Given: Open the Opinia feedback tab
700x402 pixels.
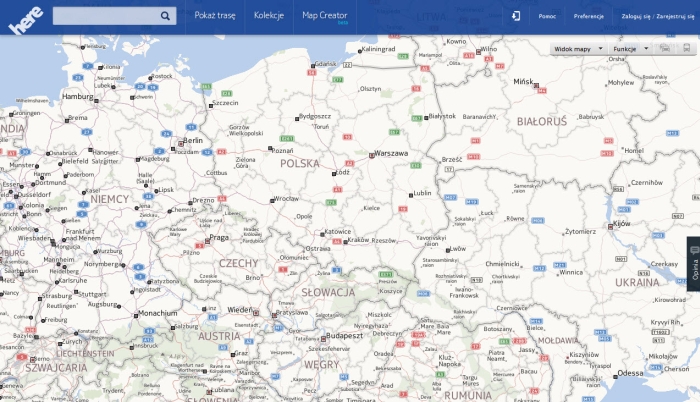Looking at the screenshot, I should [694, 264].
